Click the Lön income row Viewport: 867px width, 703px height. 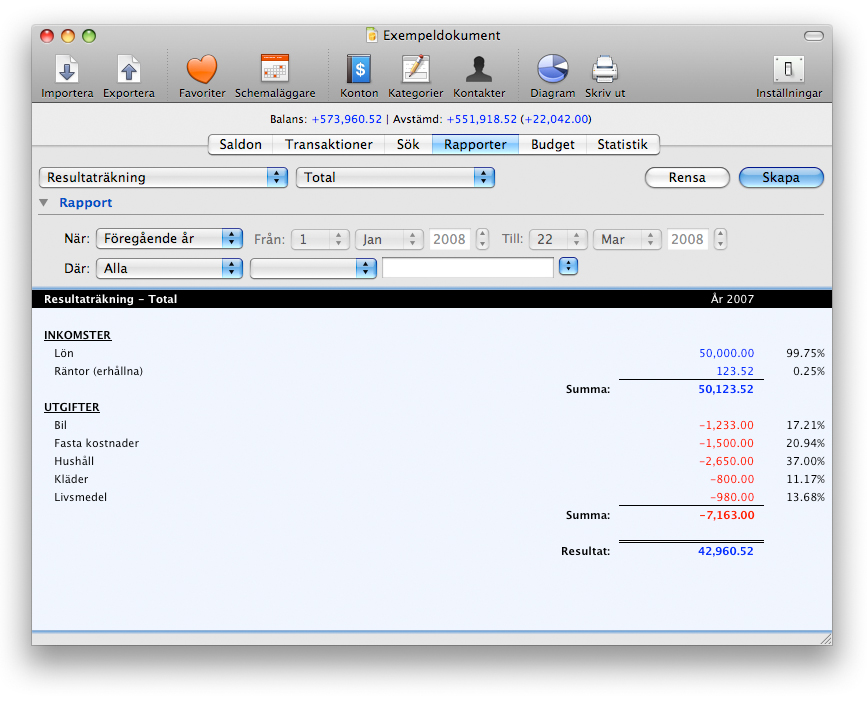[432, 353]
